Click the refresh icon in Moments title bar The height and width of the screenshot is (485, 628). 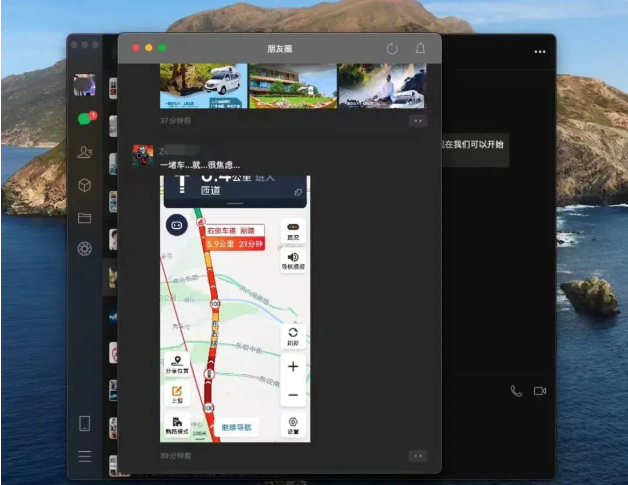coord(392,49)
